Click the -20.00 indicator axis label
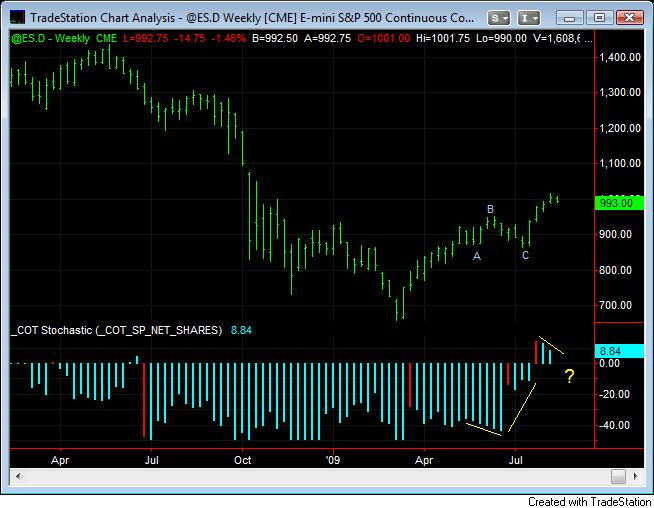Viewport: 654px width, 508px height. (614, 394)
